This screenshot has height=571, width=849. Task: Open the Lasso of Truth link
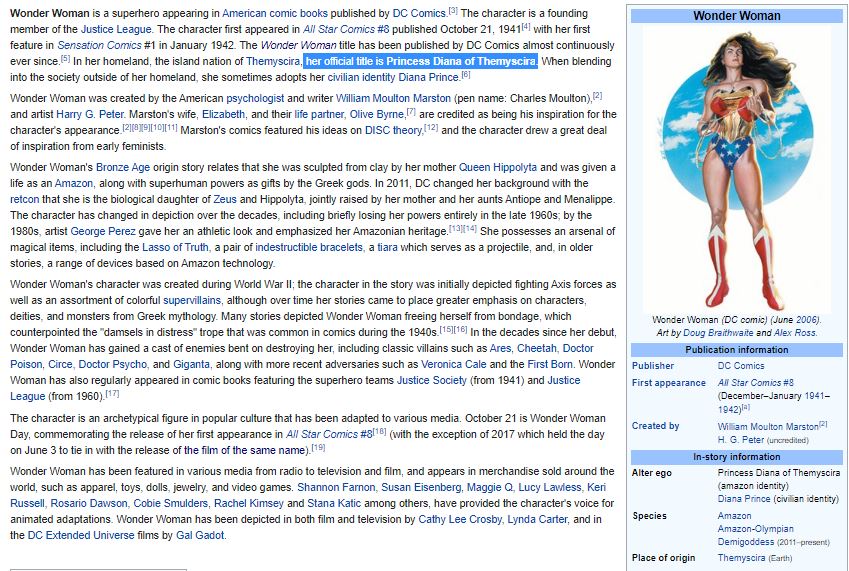[175, 247]
